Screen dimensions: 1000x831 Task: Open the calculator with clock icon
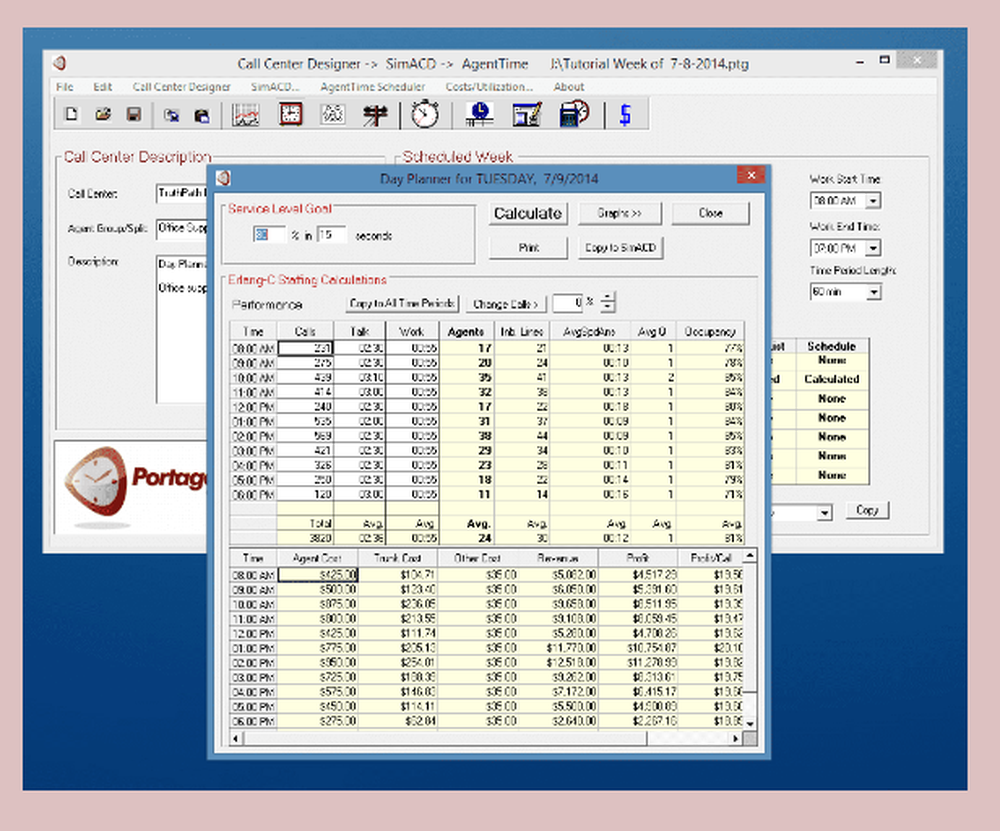tap(575, 114)
